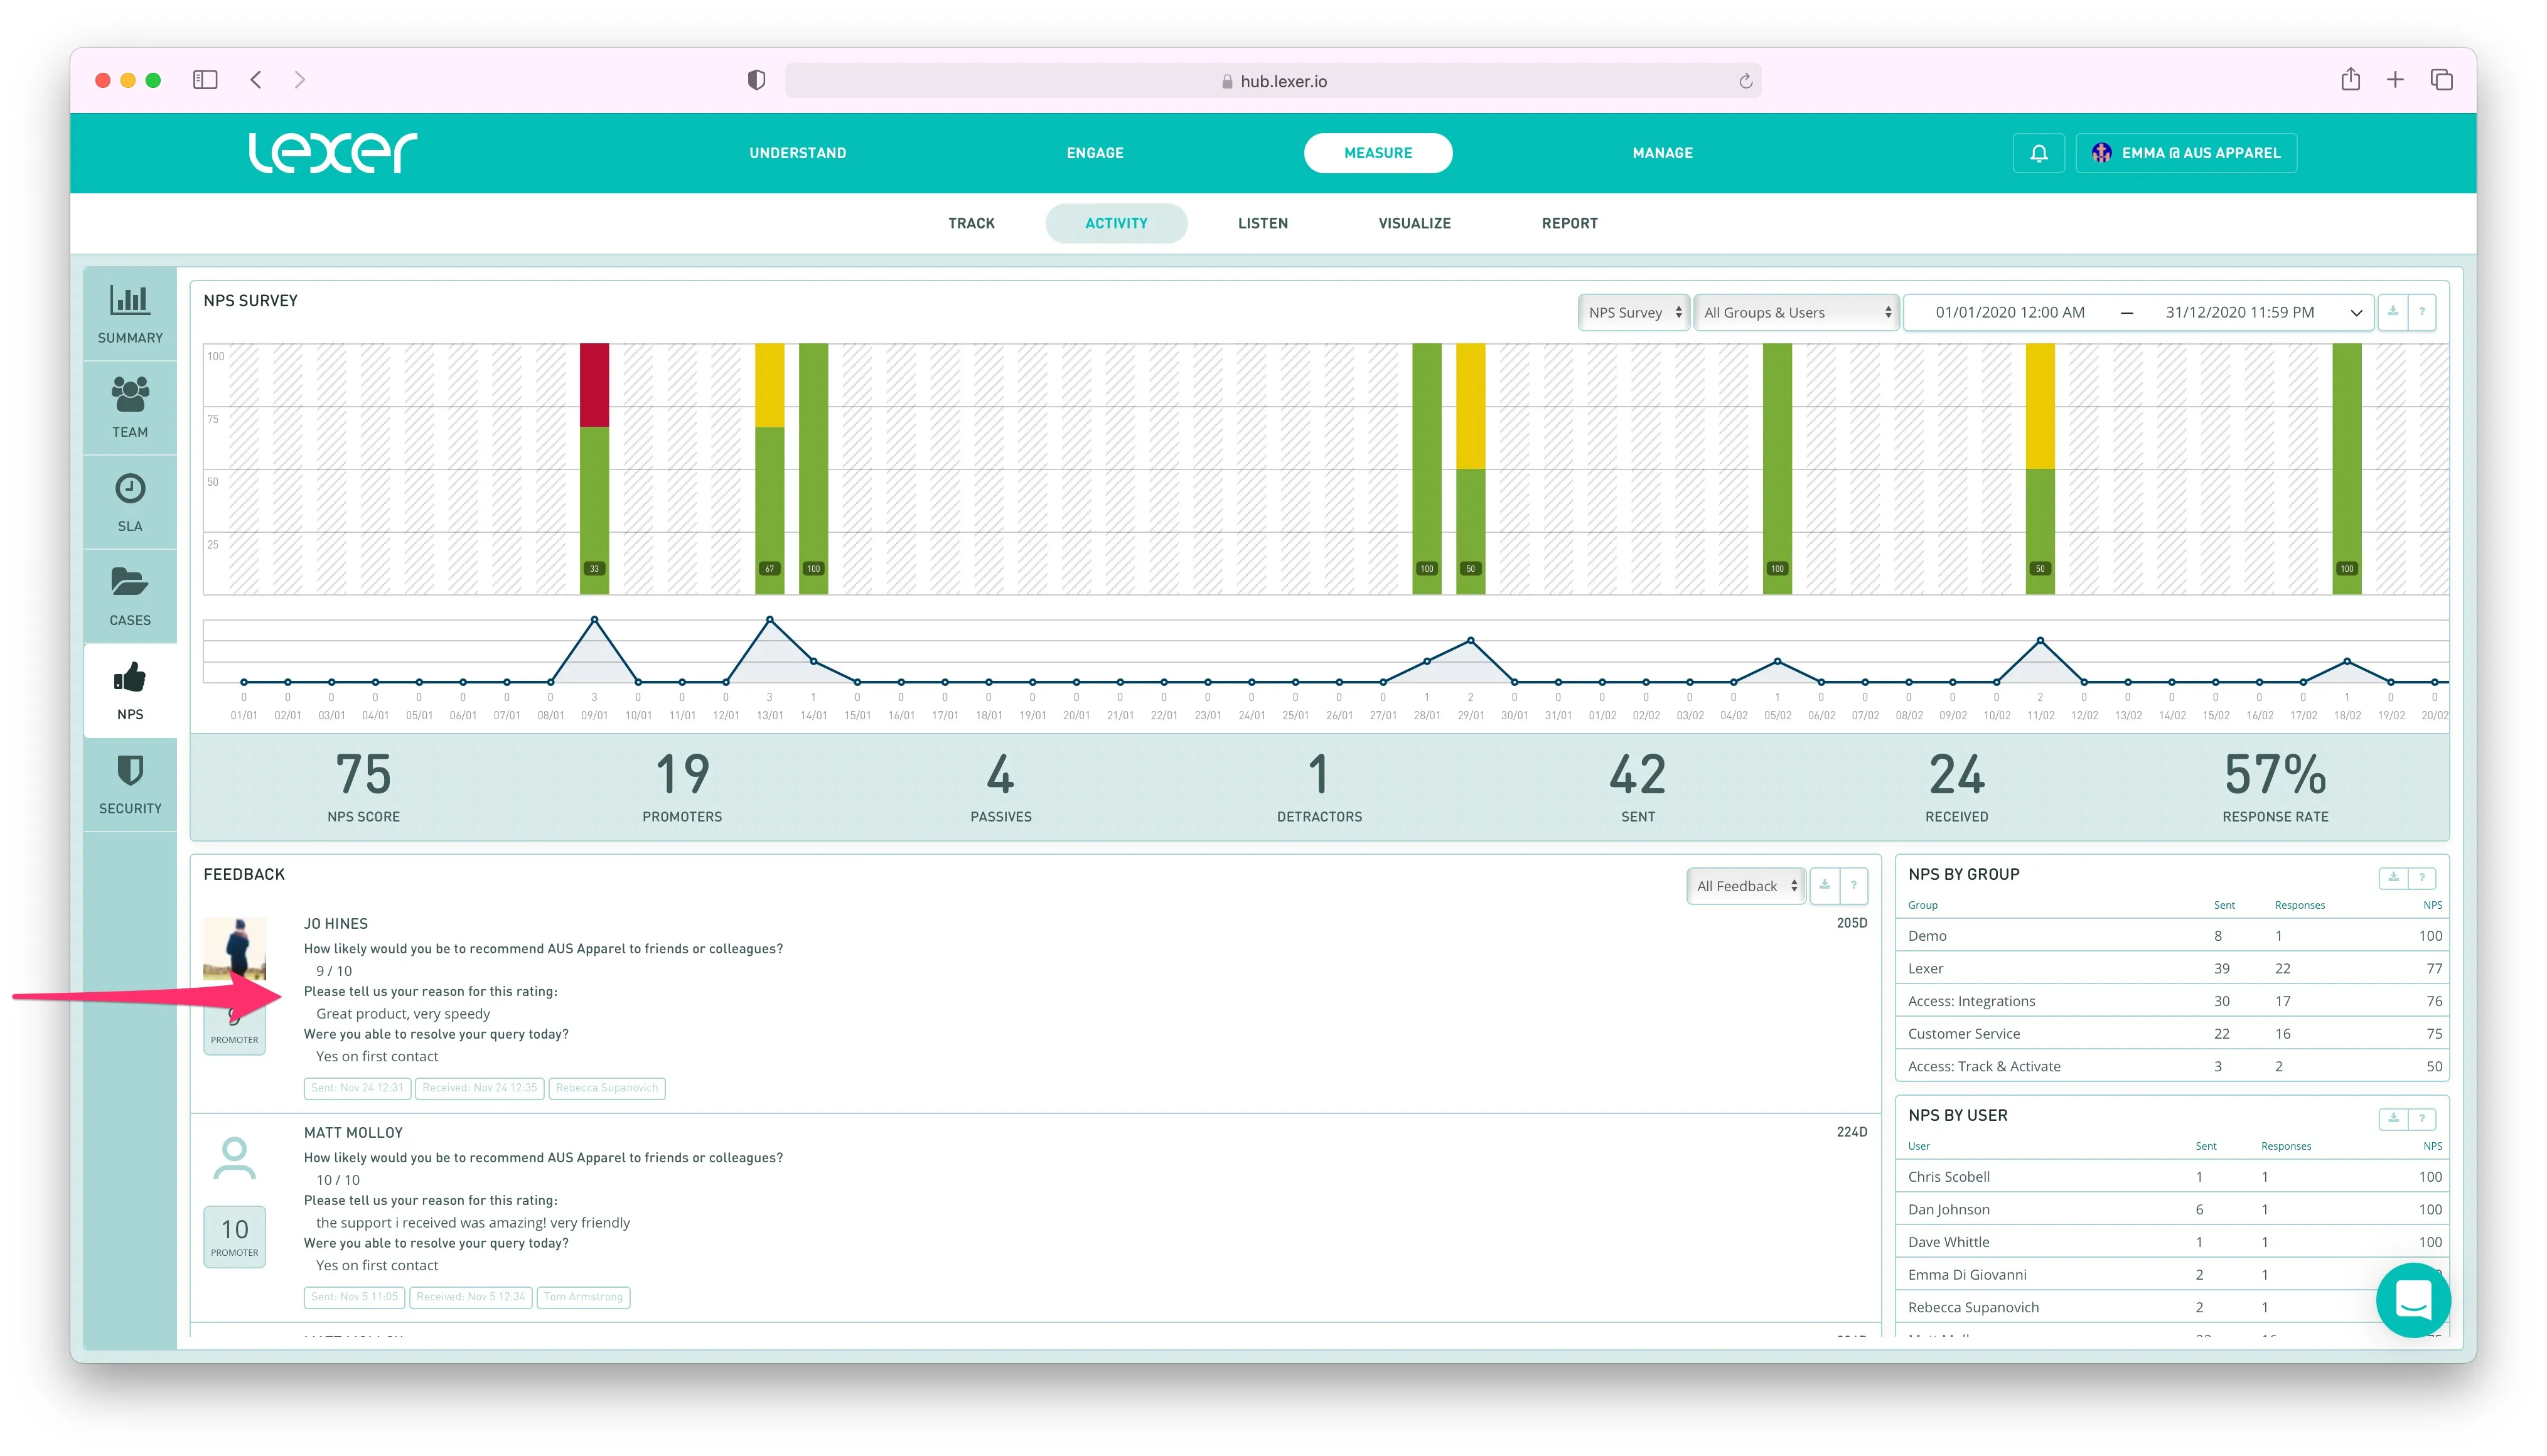Switch to the Listen tab

[x=1262, y=223]
